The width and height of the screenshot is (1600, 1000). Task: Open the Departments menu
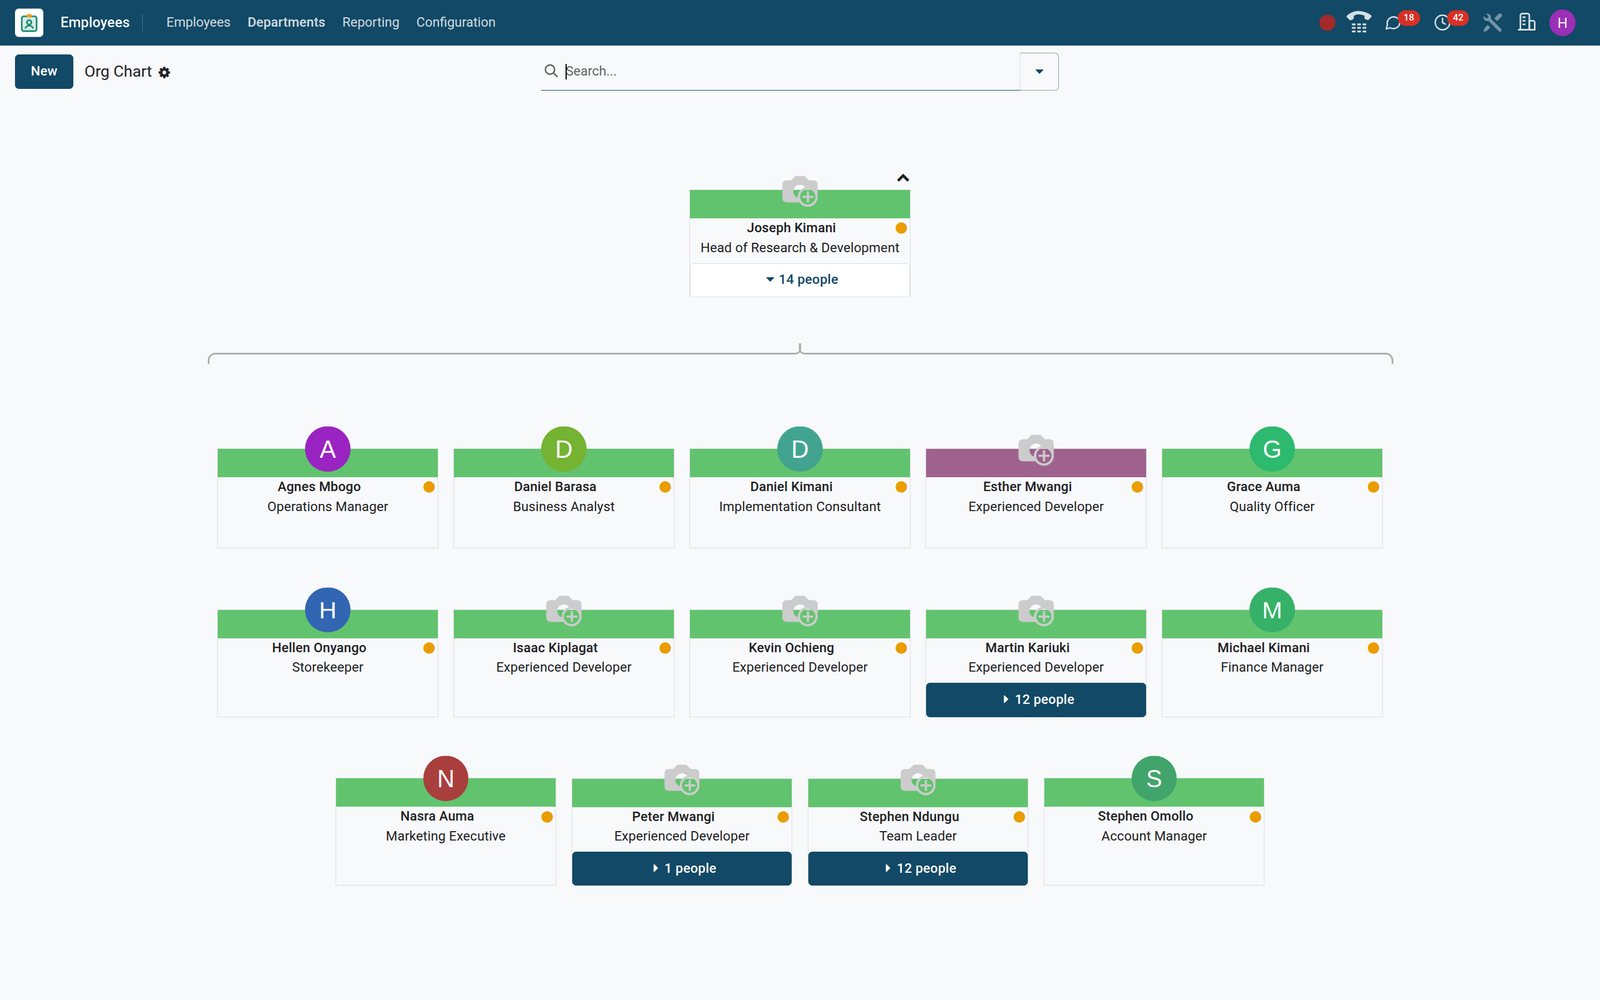[x=286, y=22]
